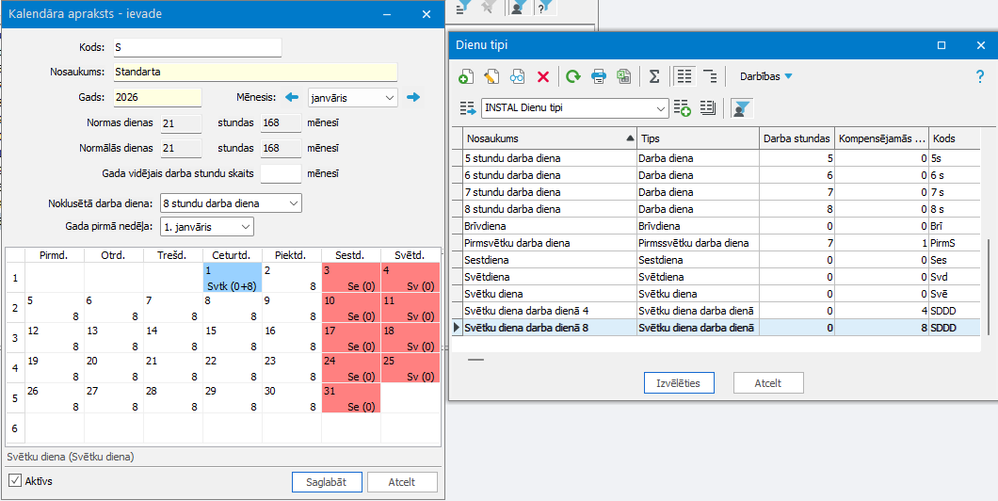This screenshot has width=998, height=501.
Task: Click Atcelt in Dienu tipi window
Action: pyautogui.click(x=768, y=383)
